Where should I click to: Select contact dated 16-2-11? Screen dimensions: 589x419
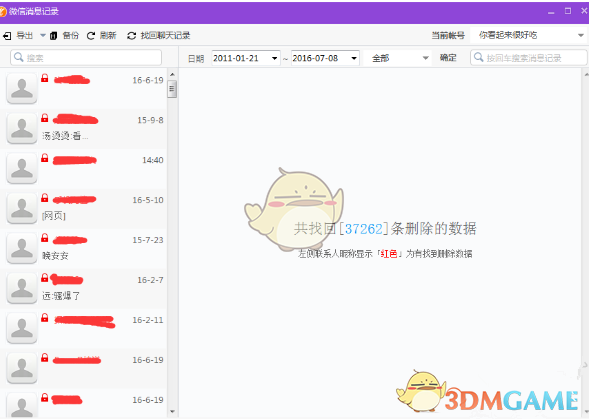tap(83, 328)
